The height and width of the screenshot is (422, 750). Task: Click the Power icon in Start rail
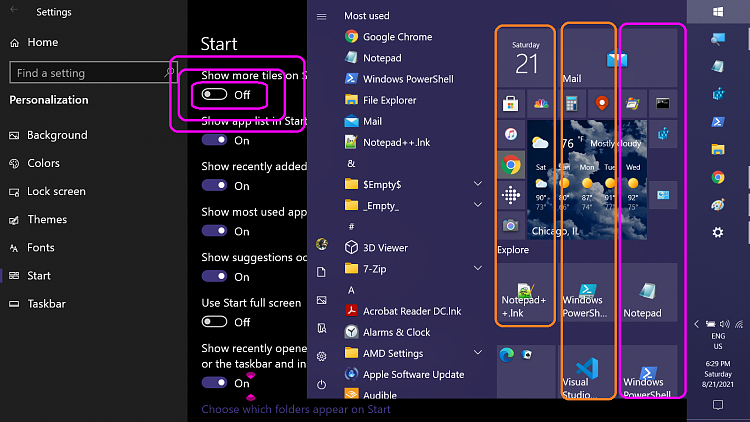pyautogui.click(x=321, y=385)
